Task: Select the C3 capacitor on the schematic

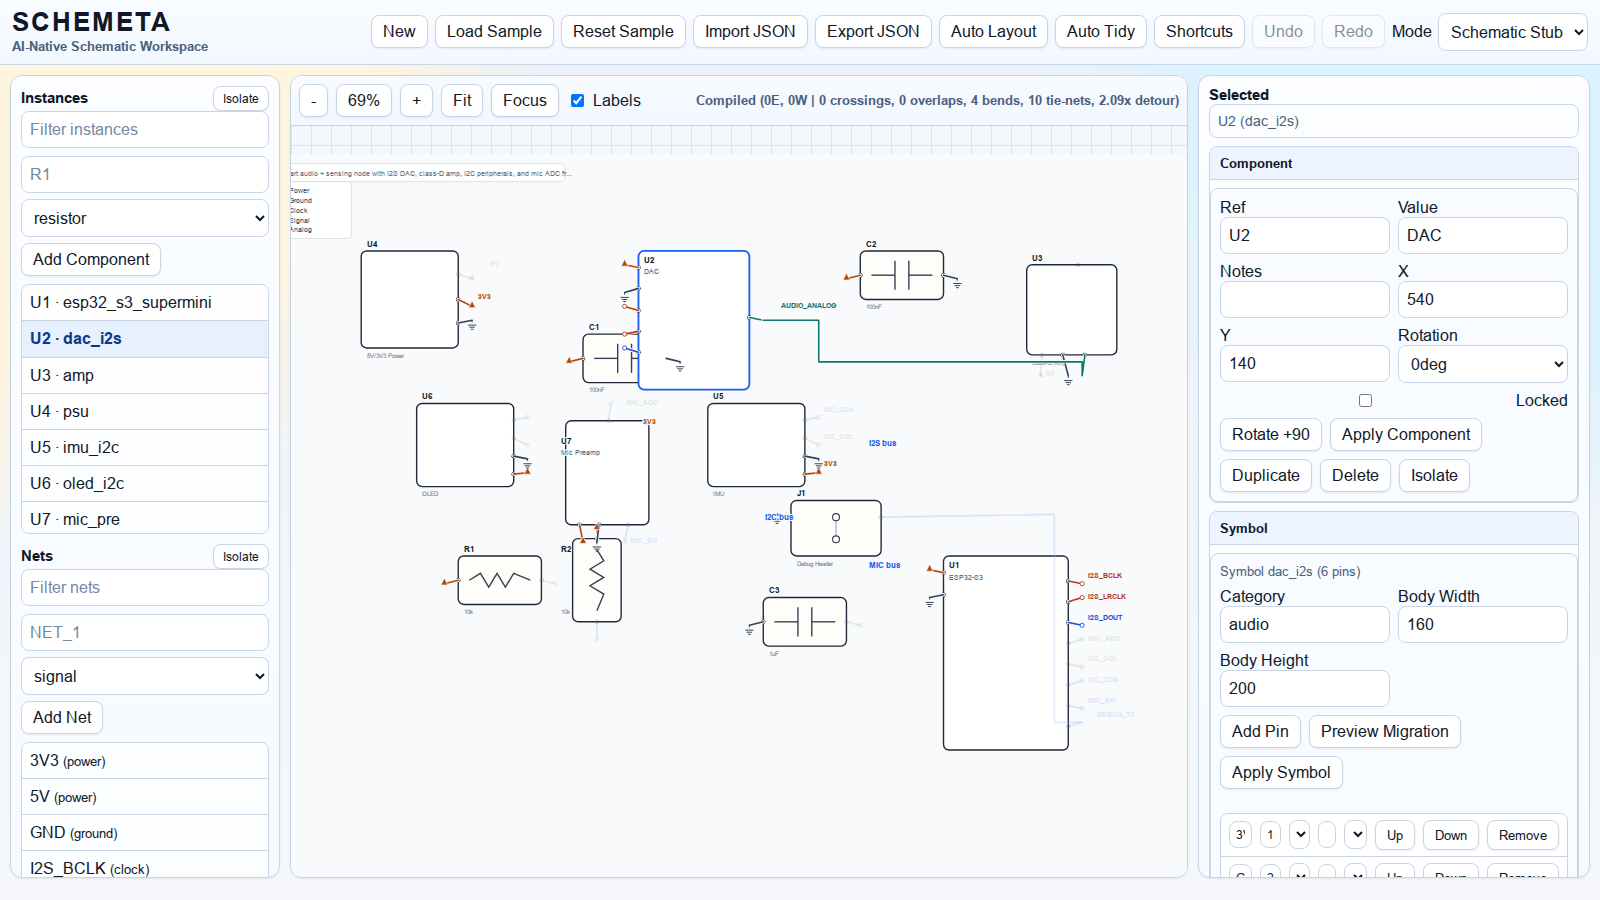Action: pos(804,622)
